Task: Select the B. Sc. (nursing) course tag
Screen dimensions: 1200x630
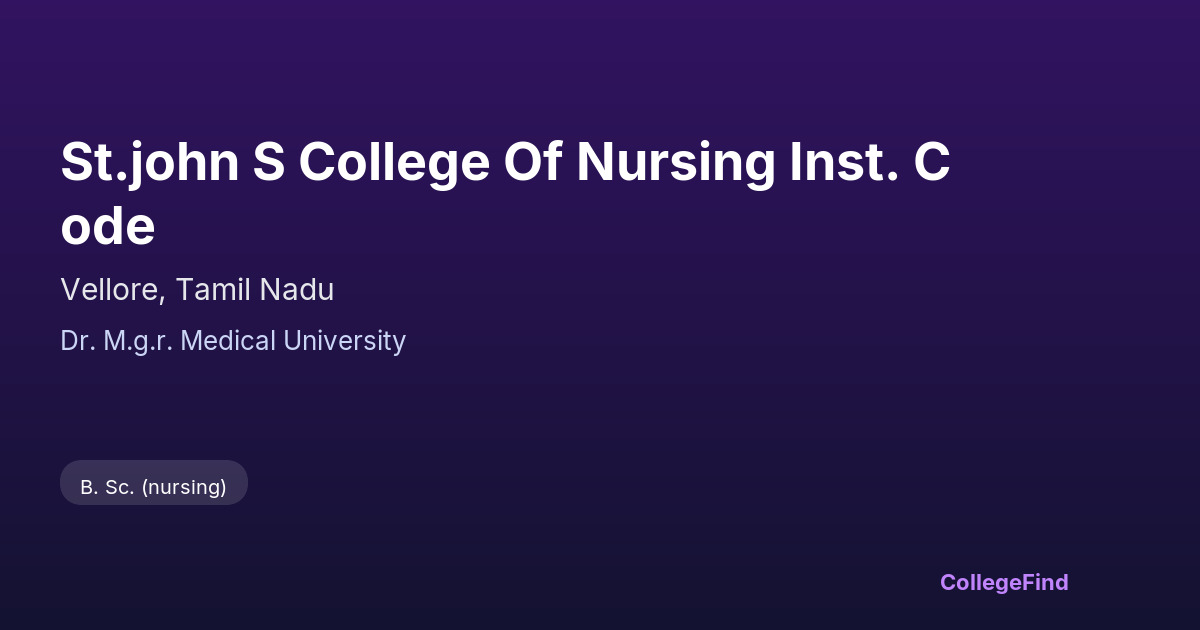Action: tap(154, 487)
